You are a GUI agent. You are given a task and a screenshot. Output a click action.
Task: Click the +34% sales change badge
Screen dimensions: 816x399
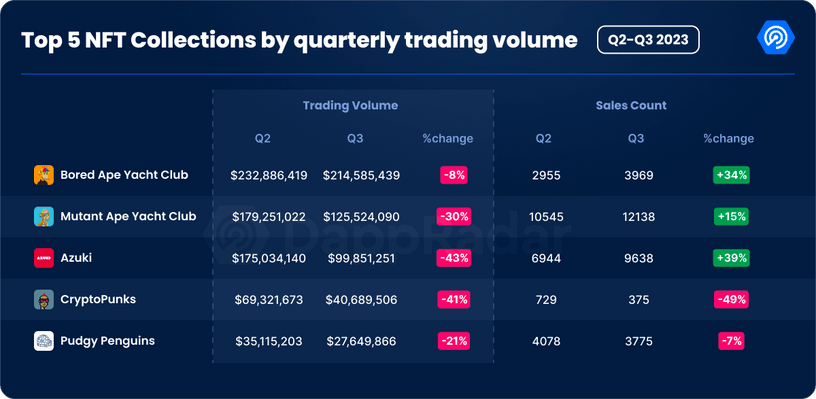[731, 175]
